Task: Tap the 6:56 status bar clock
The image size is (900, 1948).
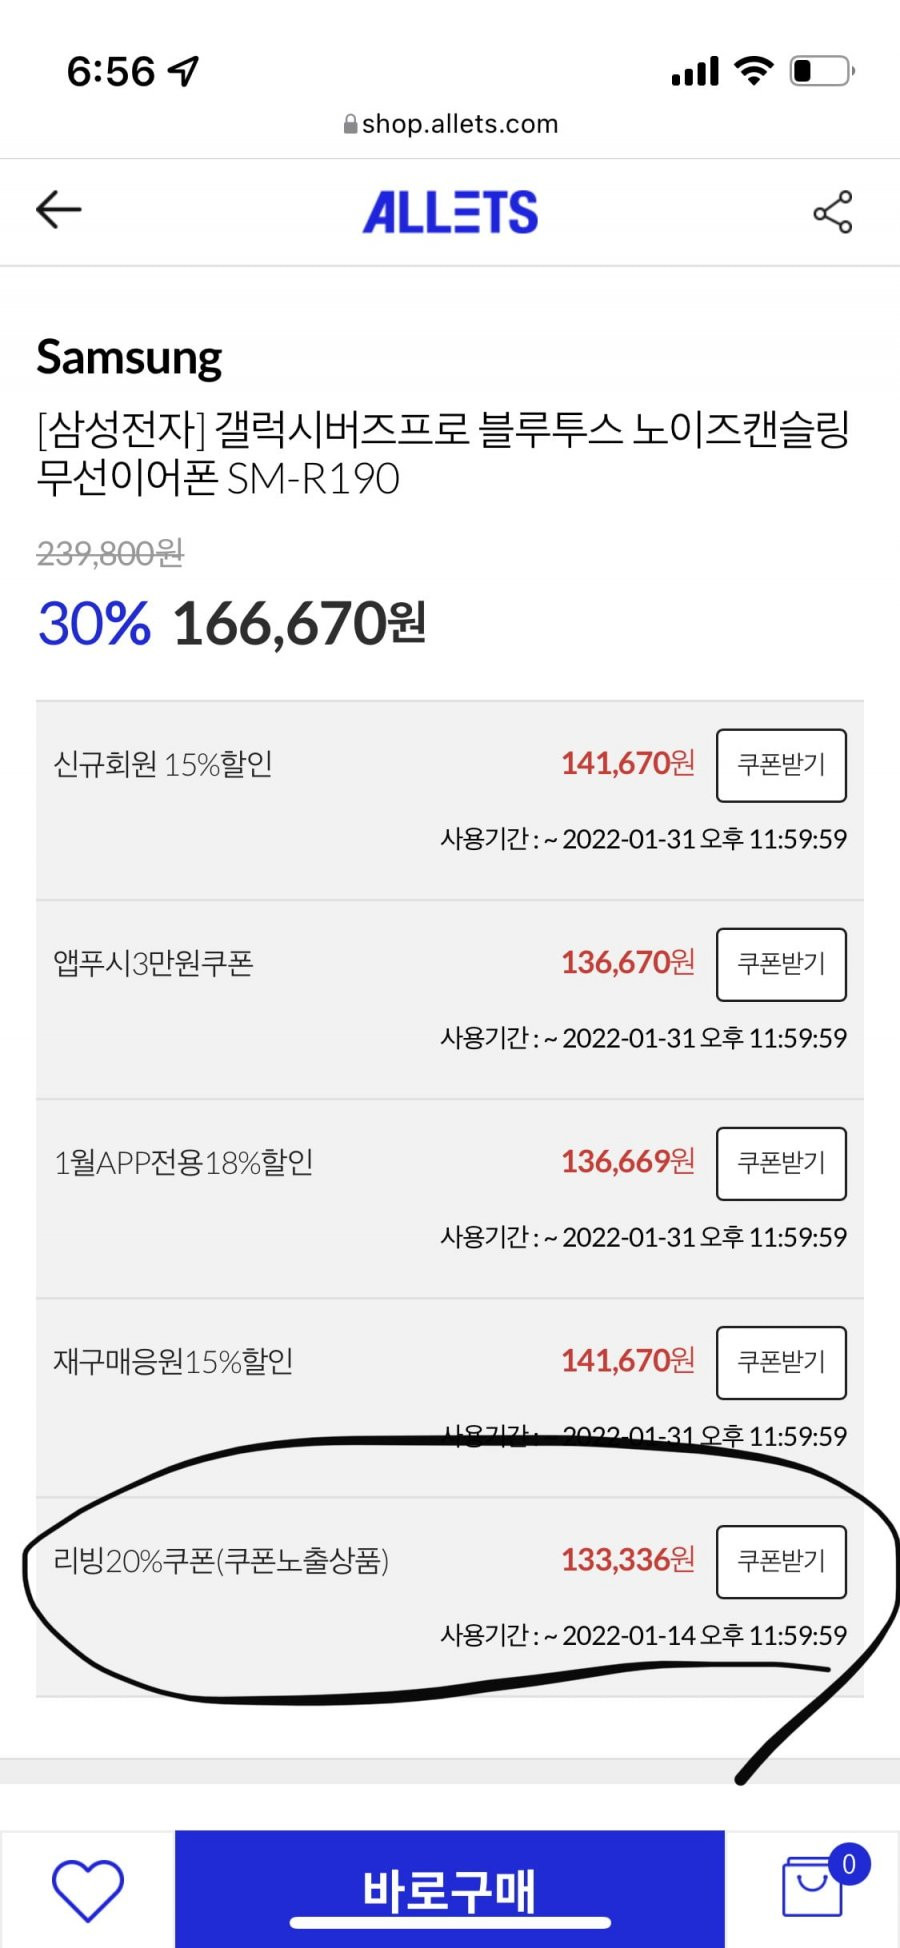Action: [110, 71]
